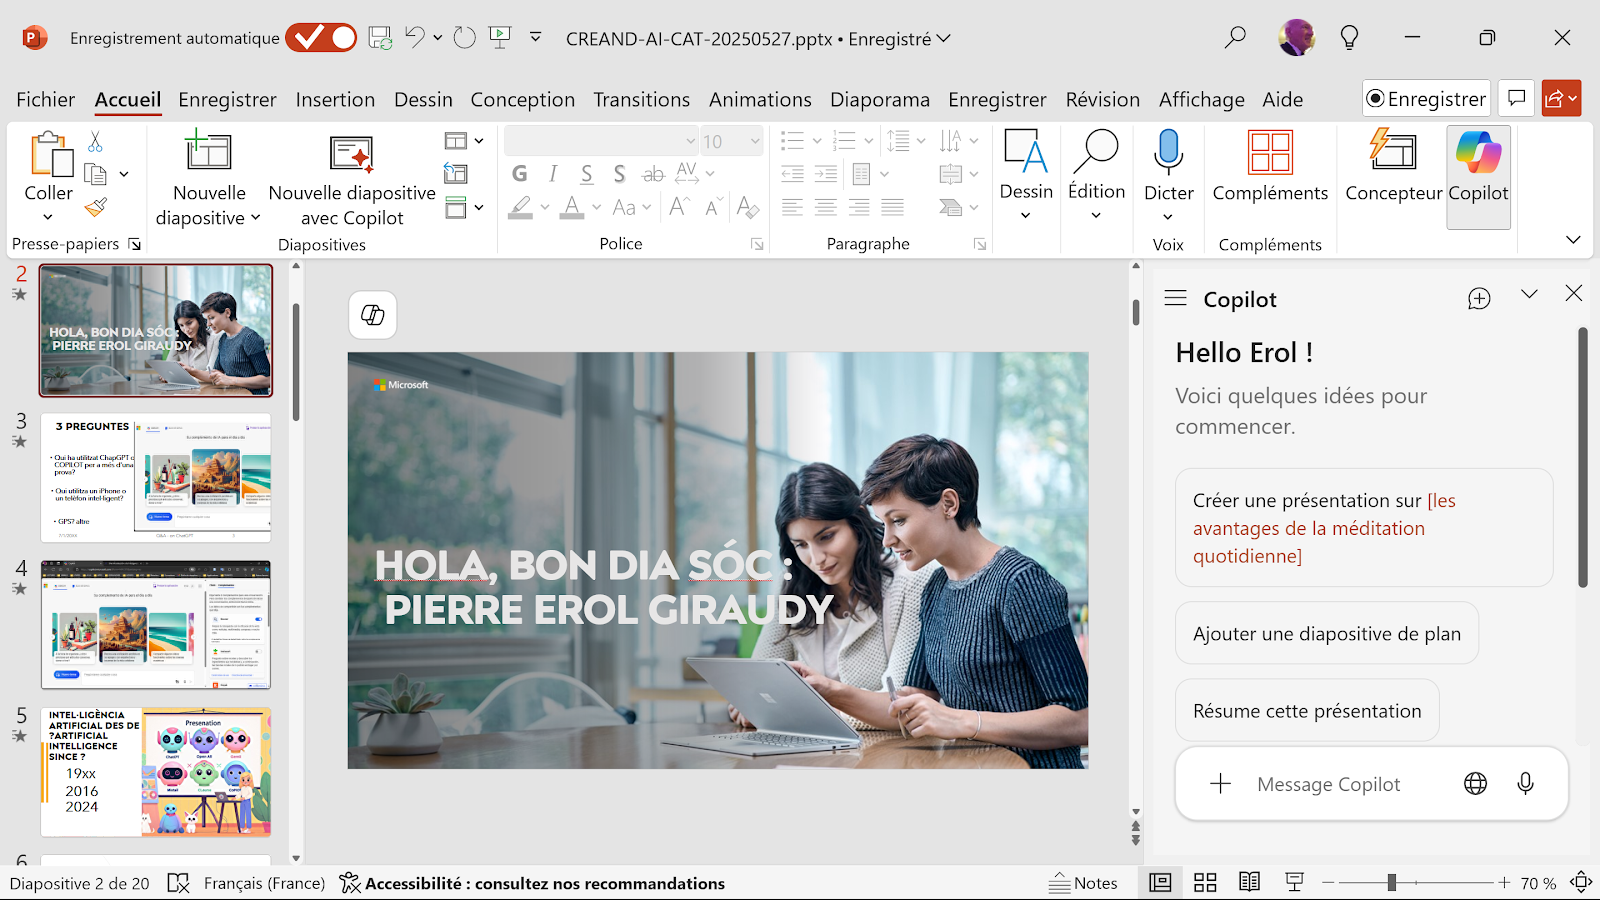Click "Résume cette présentation" suggestion
1600x900 pixels.
(1307, 711)
